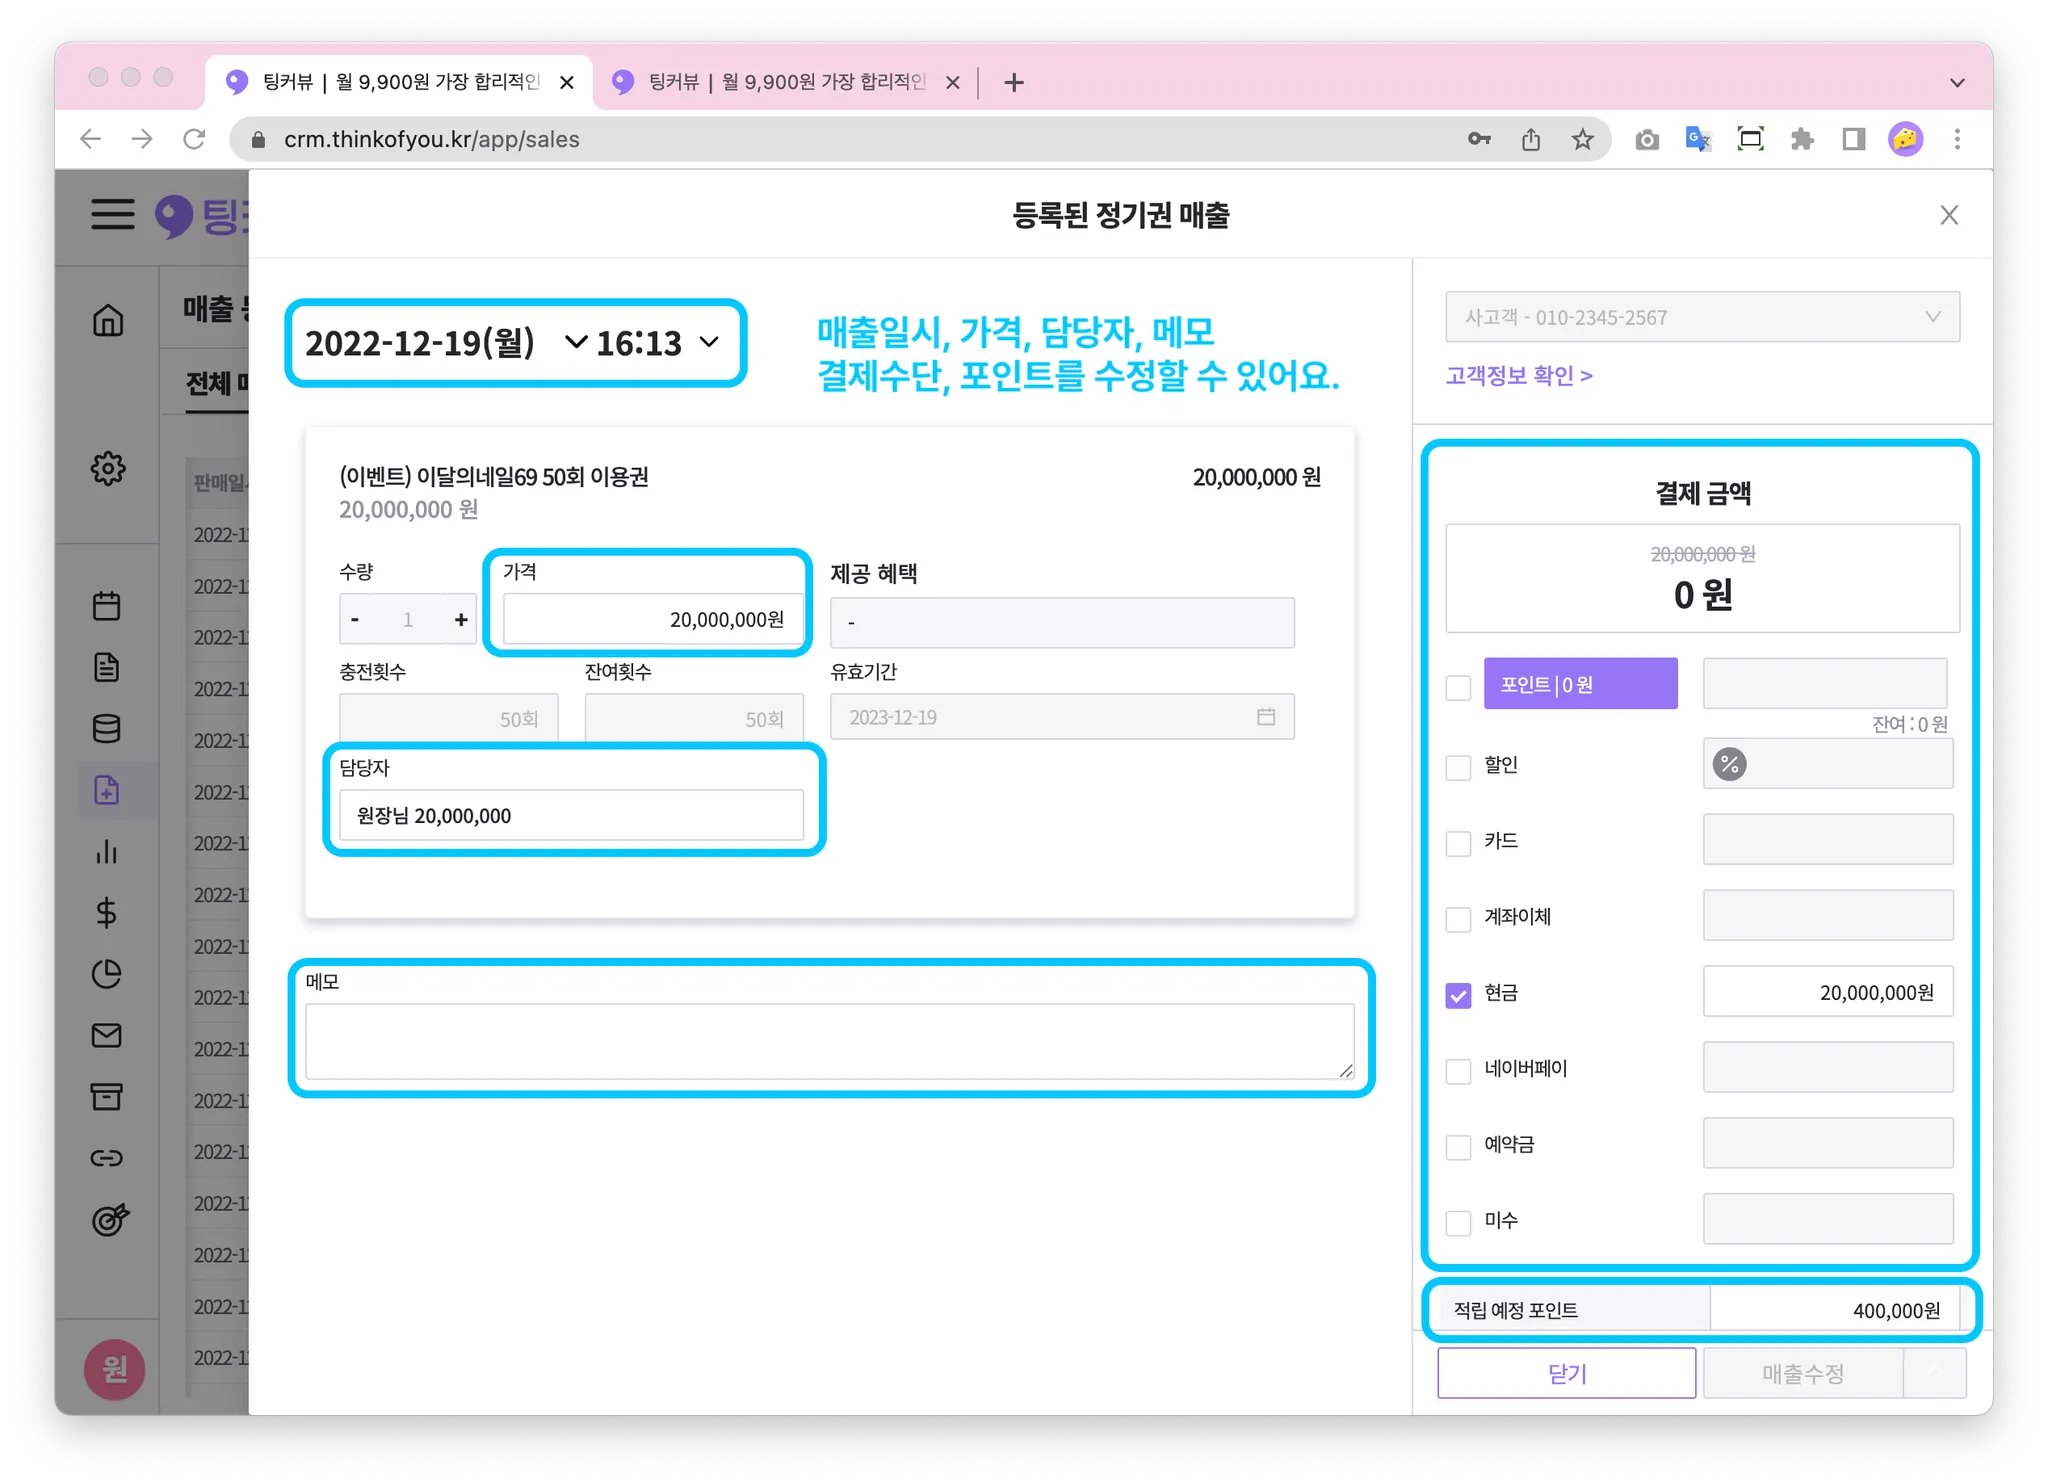The height and width of the screenshot is (1483, 2048).
Task: Click the calendar icon in sidebar
Action: pyautogui.click(x=107, y=606)
